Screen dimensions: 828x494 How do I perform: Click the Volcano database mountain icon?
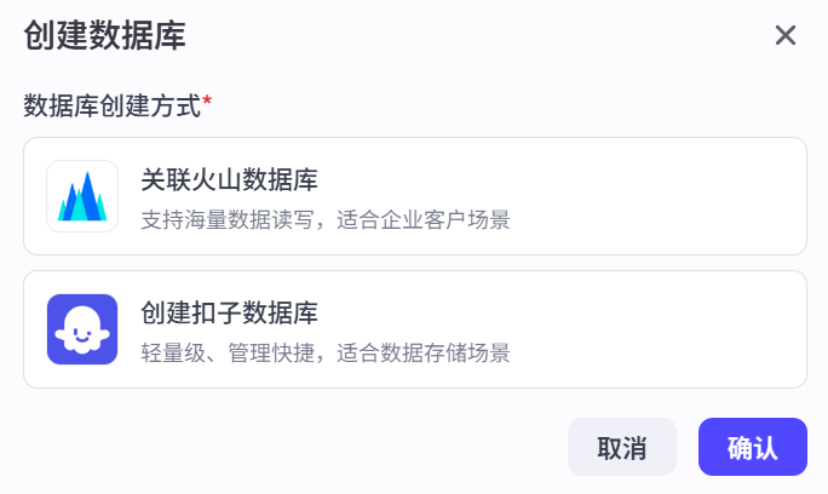point(82,196)
